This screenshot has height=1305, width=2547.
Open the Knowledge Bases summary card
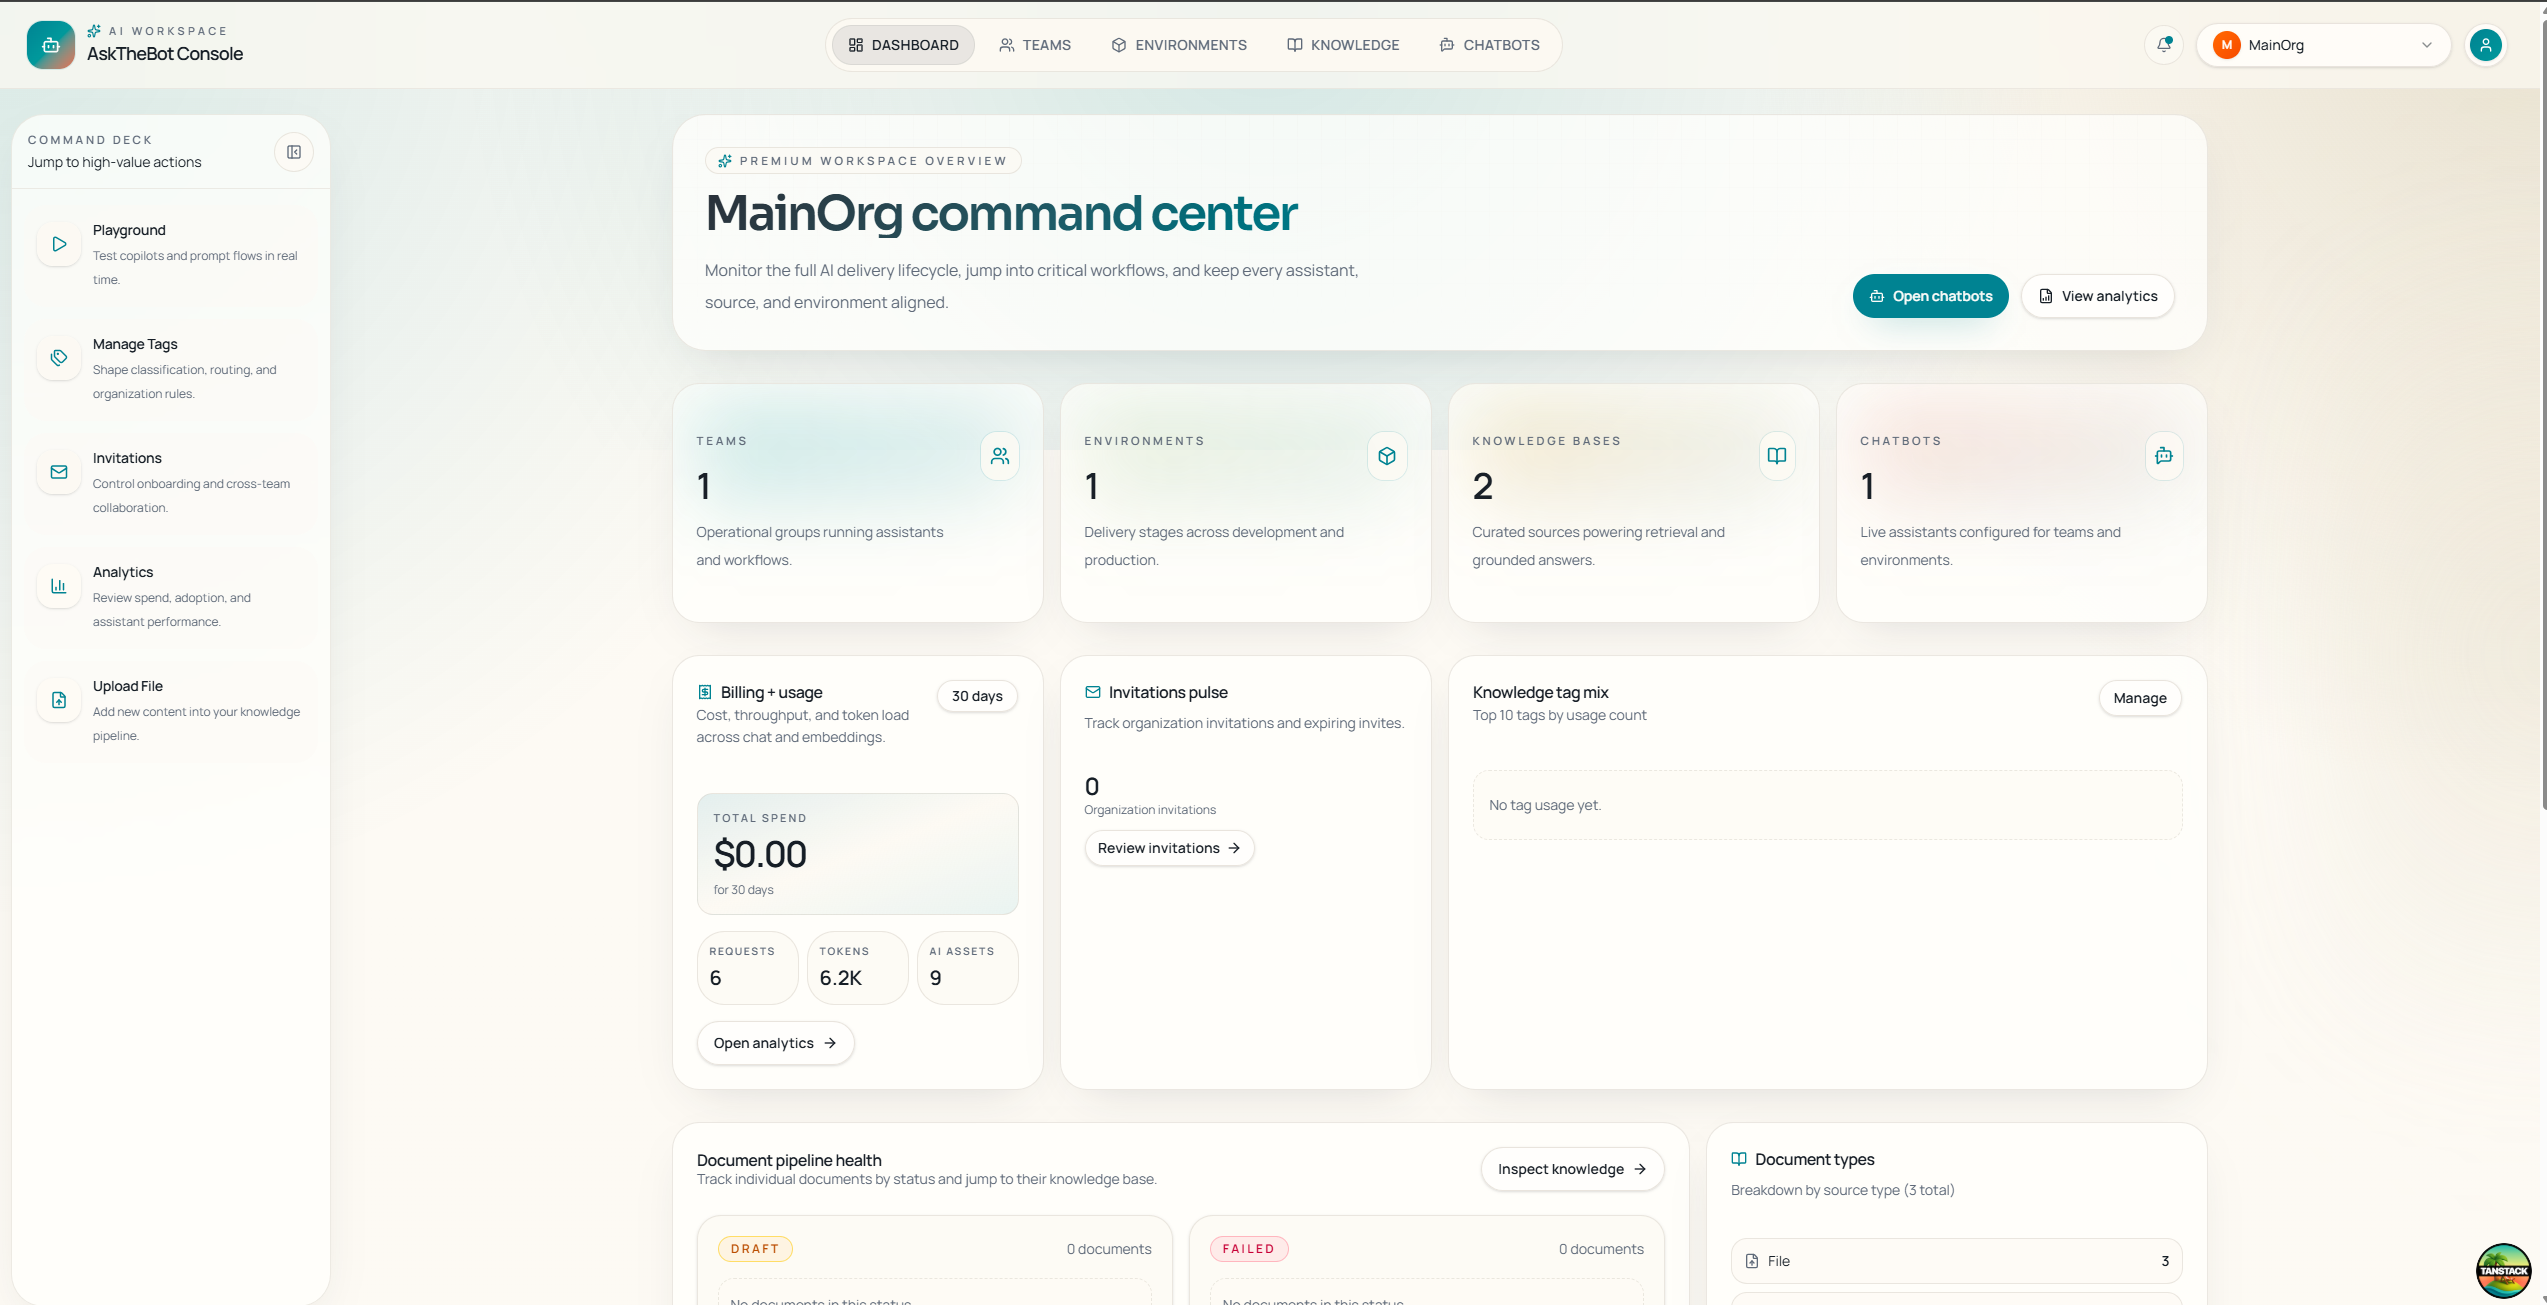coord(1634,503)
